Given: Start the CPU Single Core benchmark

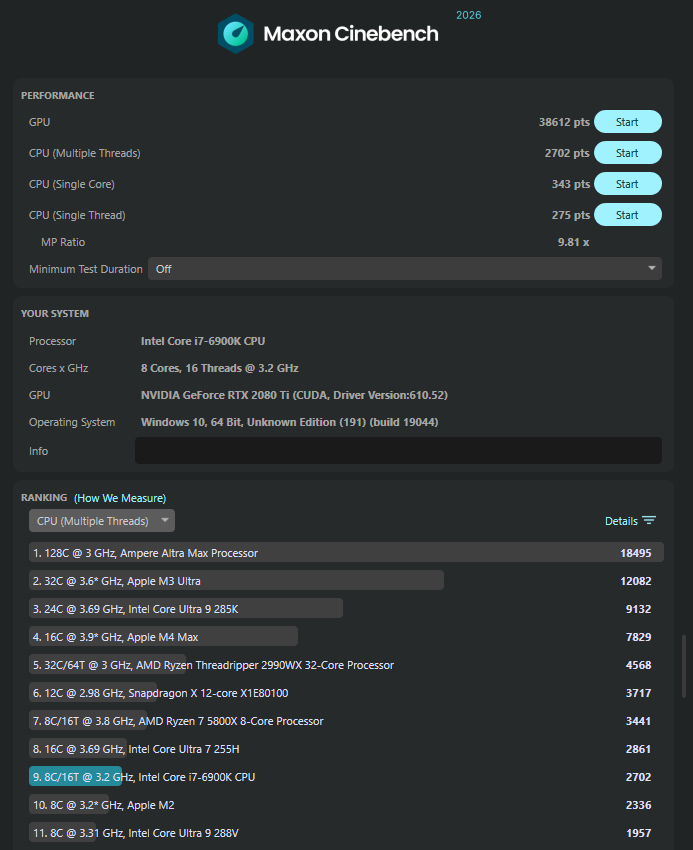Looking at the screenshot, I should point(627,184).
